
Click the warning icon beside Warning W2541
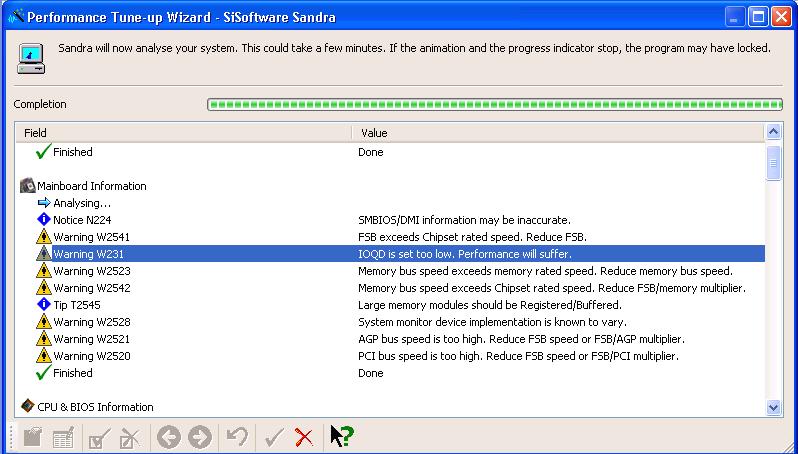coord(44,237)
